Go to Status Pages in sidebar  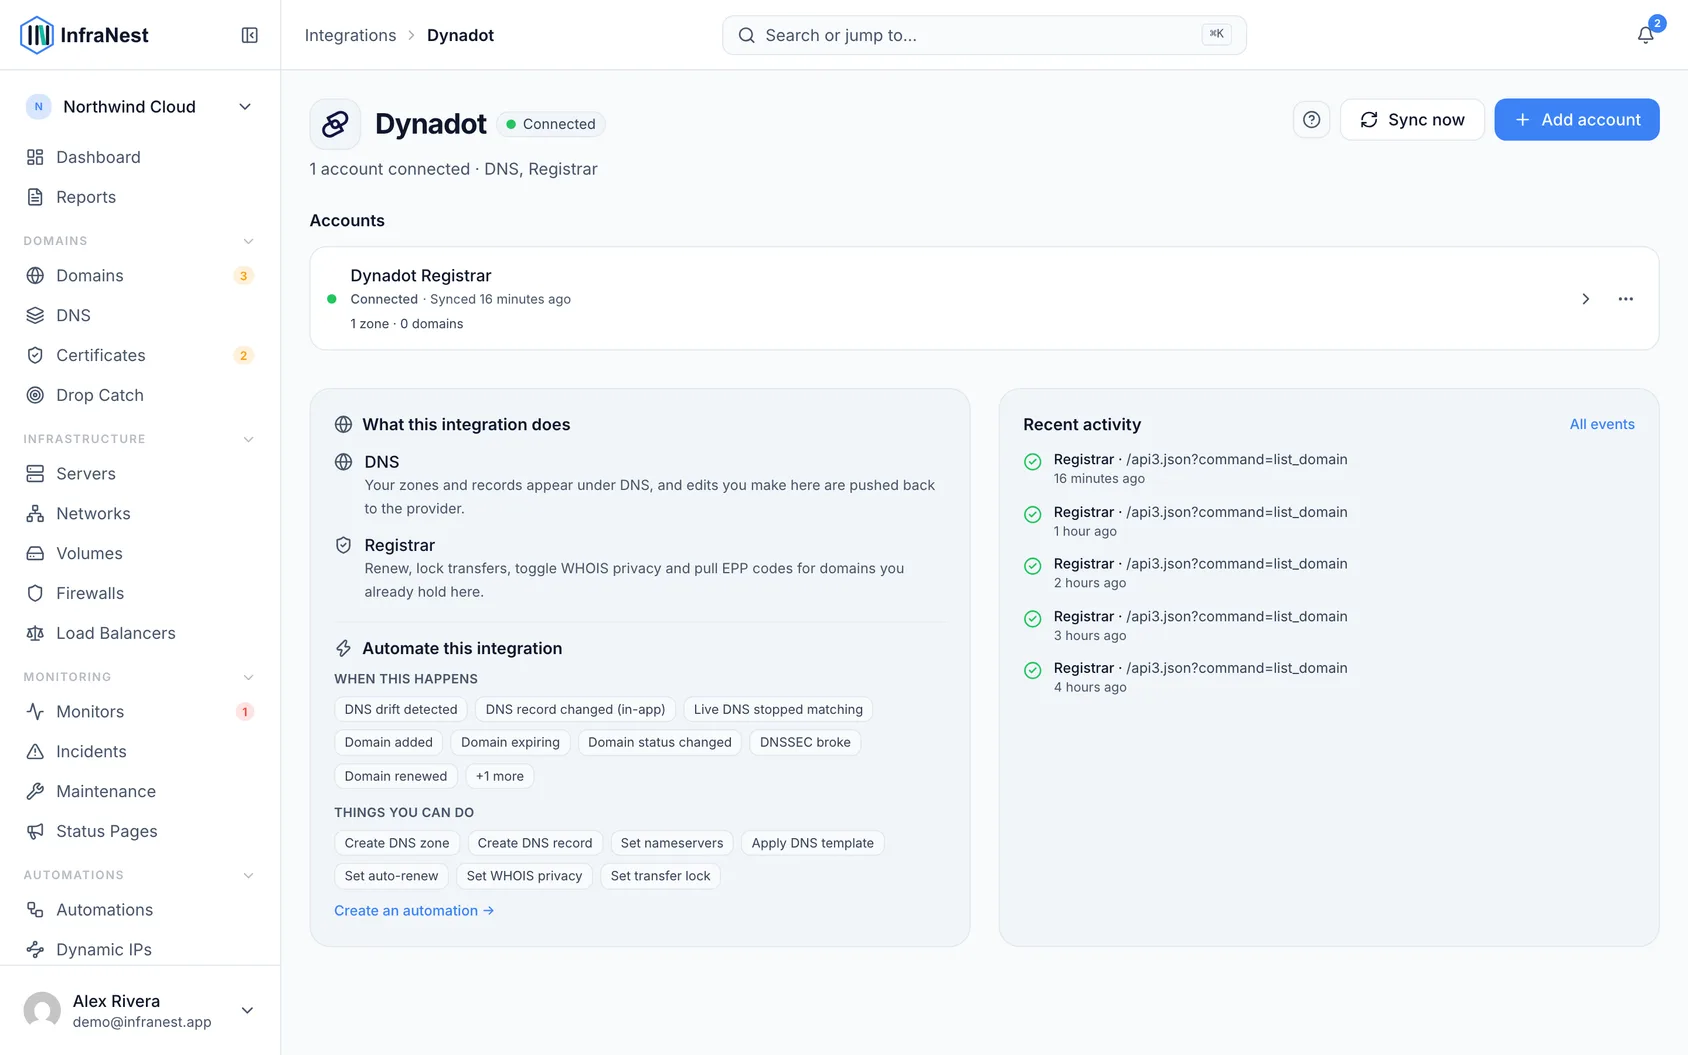140,831
